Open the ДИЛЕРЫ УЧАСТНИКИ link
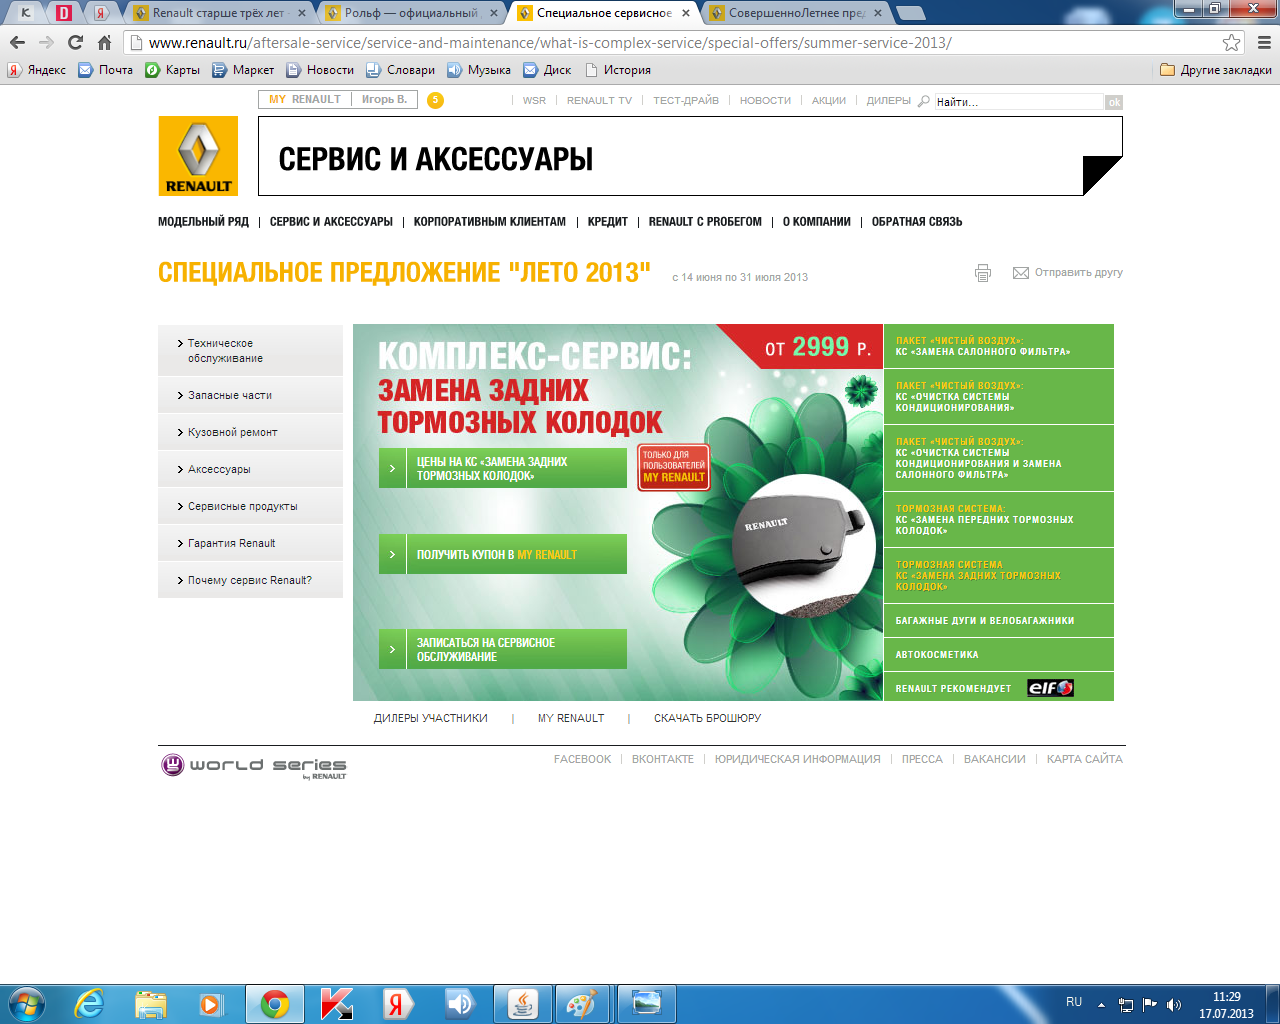 coord(431,718)
